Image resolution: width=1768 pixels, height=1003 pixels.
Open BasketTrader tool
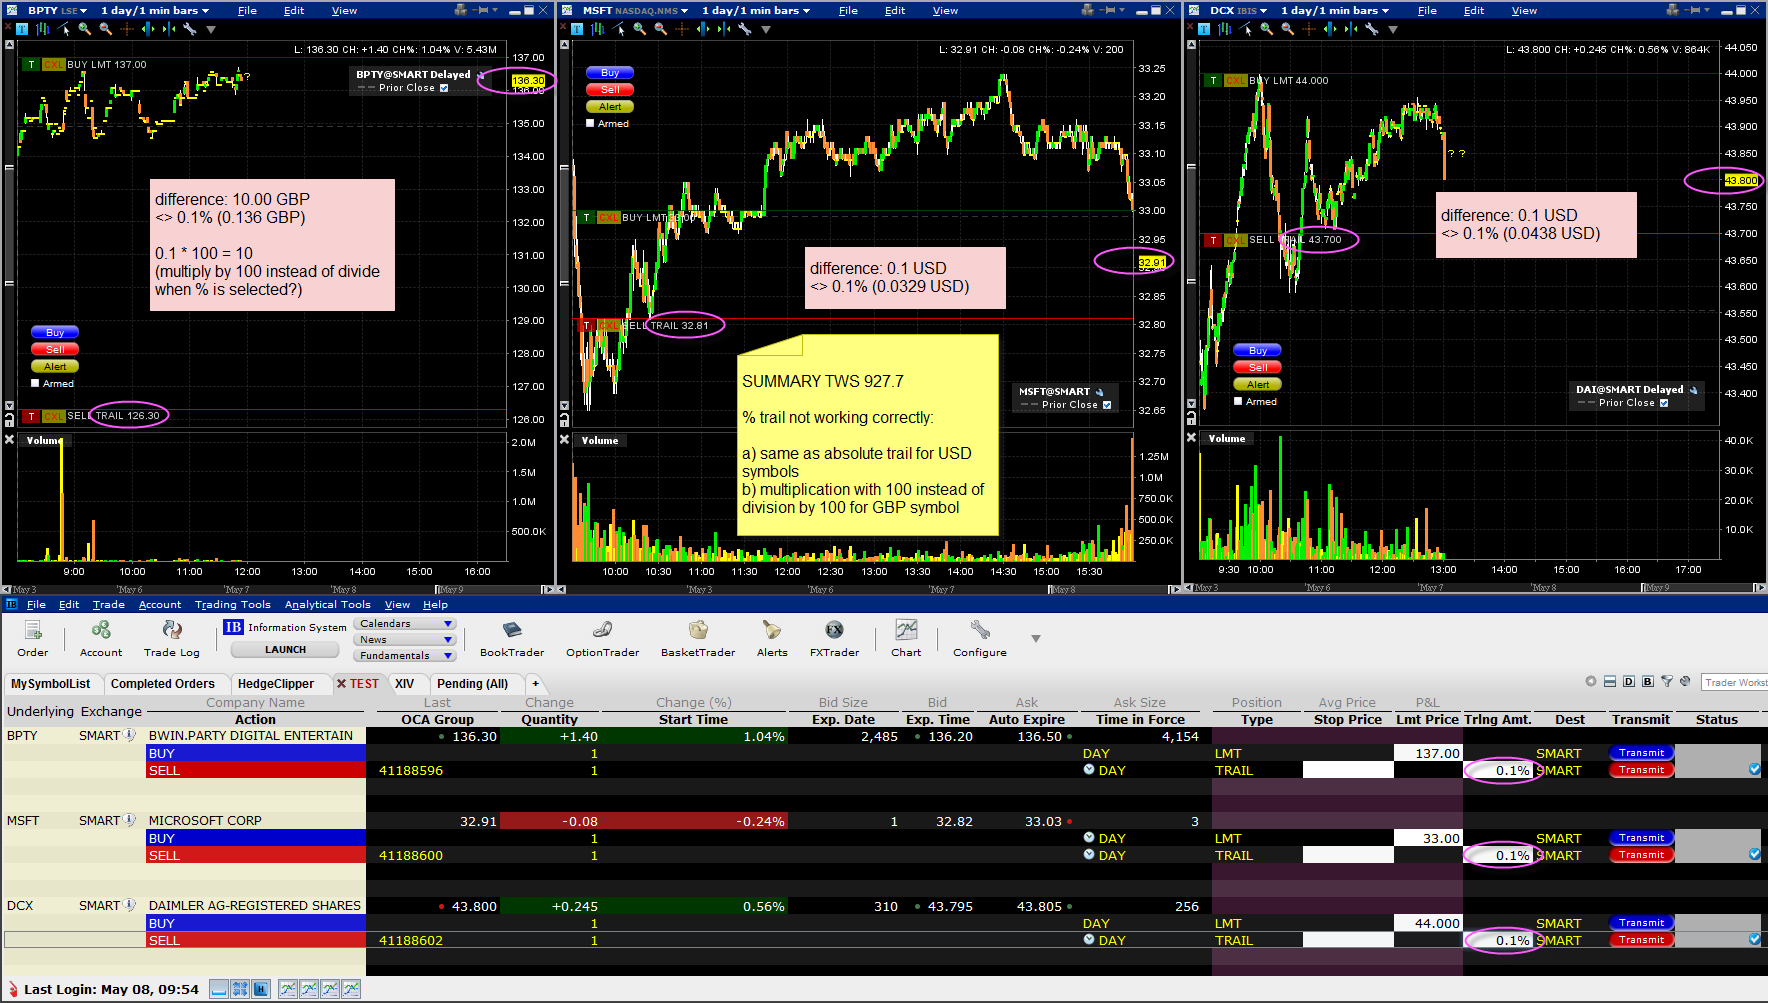click(698, 638)
